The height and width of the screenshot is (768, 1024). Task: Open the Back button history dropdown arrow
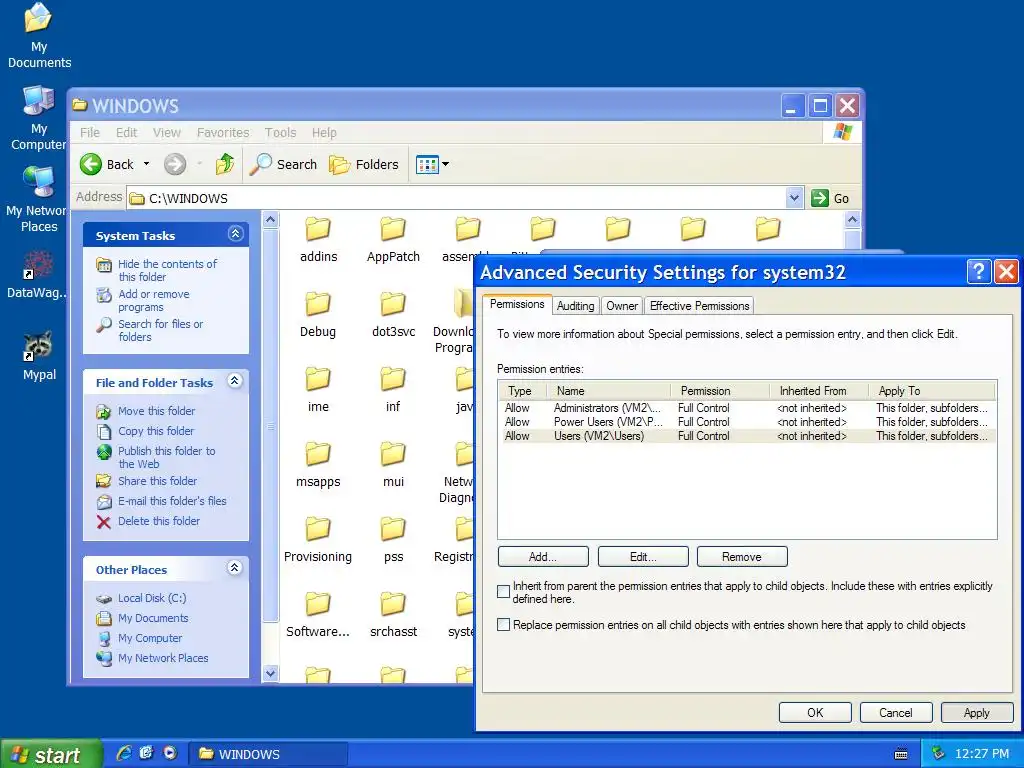tap(146, 164)
